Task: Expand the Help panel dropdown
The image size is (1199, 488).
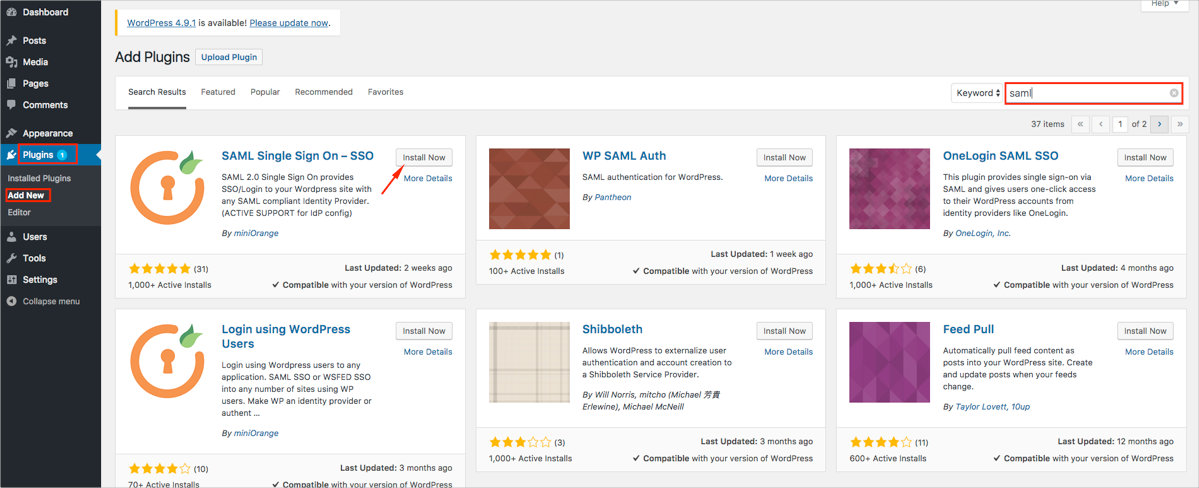Action: coord(1165,4)
